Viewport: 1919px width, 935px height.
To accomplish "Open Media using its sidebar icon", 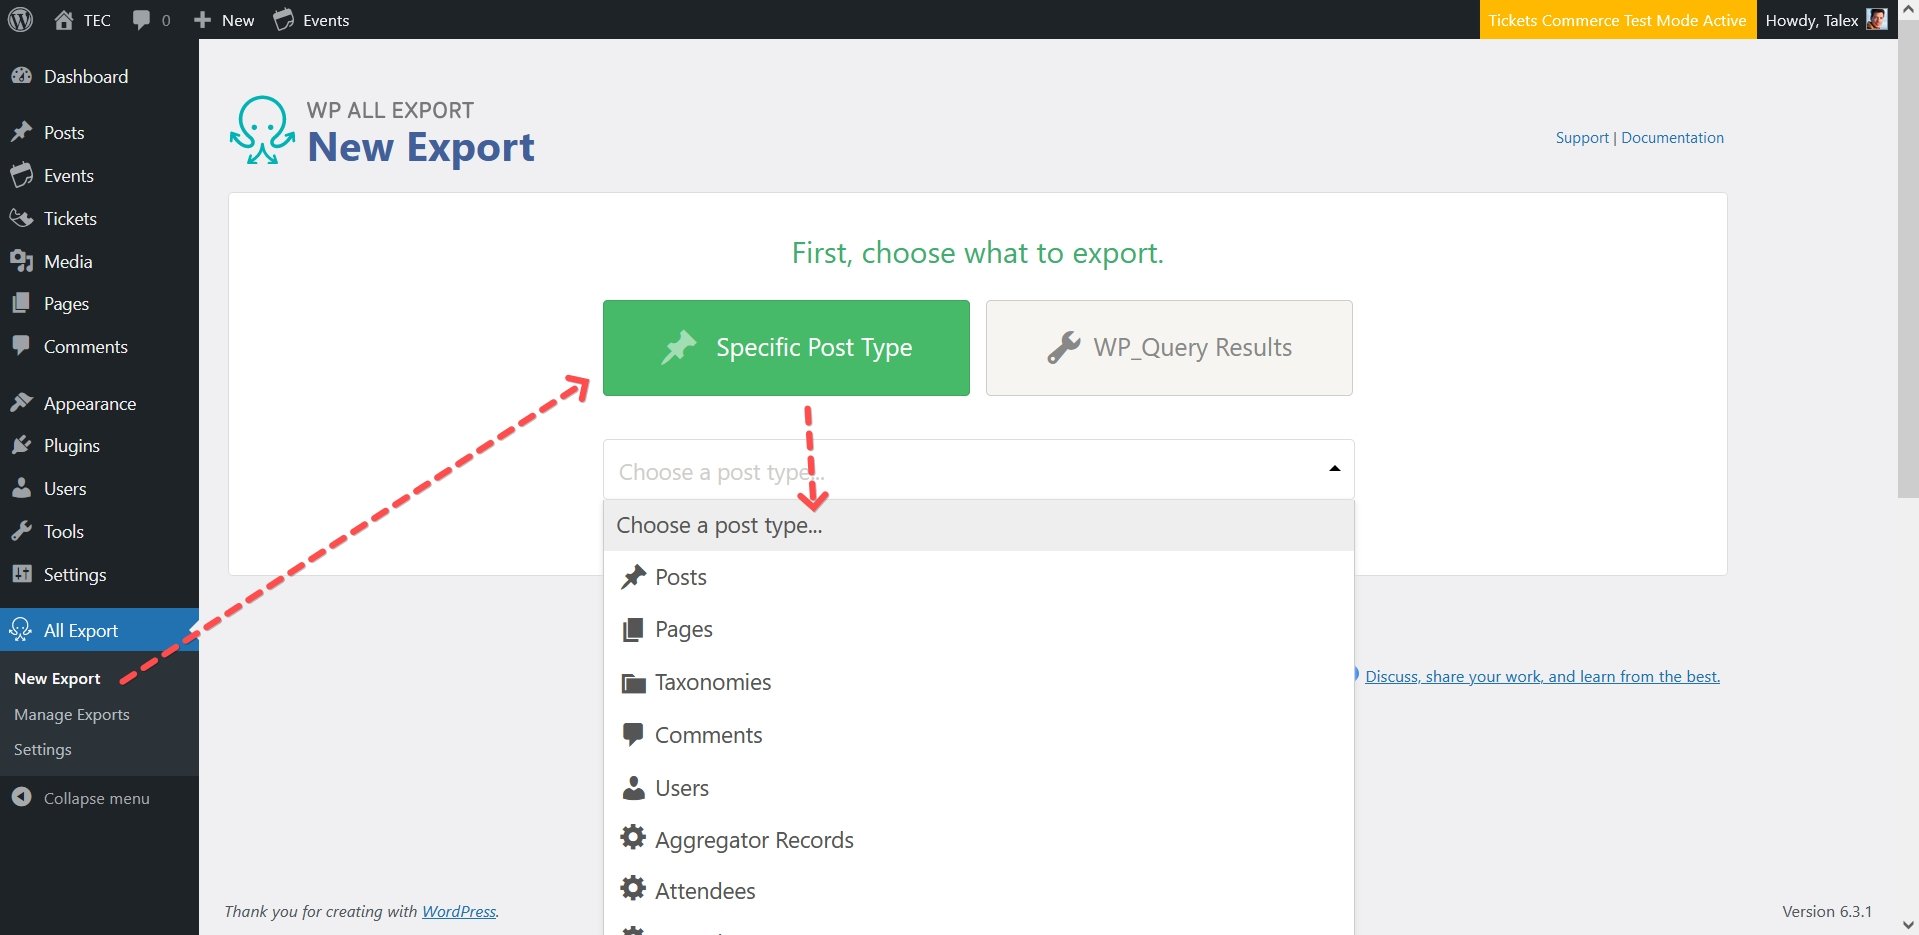I will point(23,261).
